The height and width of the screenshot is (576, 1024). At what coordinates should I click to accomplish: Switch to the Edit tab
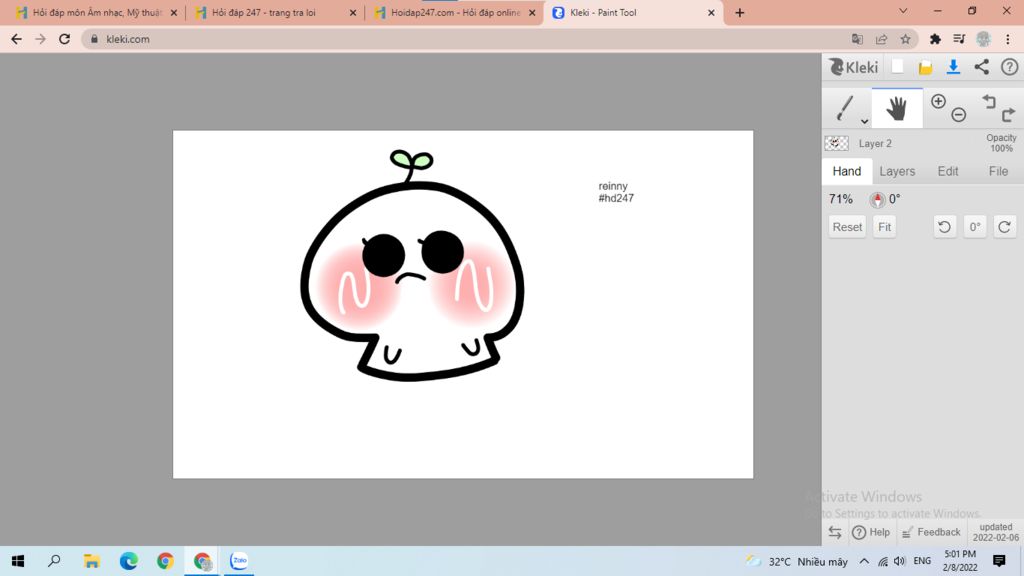click(948, 171)
